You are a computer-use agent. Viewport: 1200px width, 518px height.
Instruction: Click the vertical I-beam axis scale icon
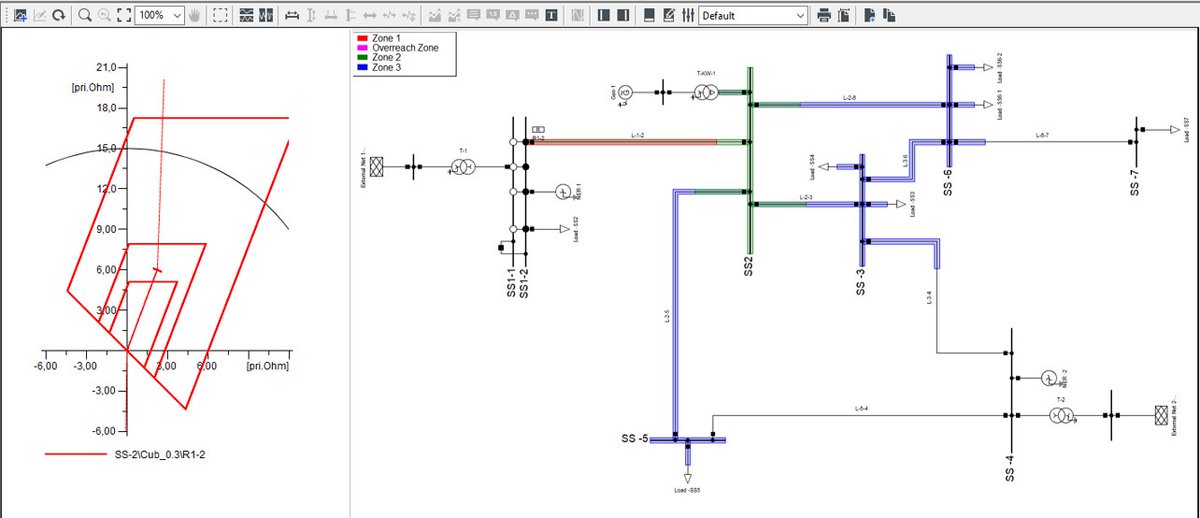311,15
